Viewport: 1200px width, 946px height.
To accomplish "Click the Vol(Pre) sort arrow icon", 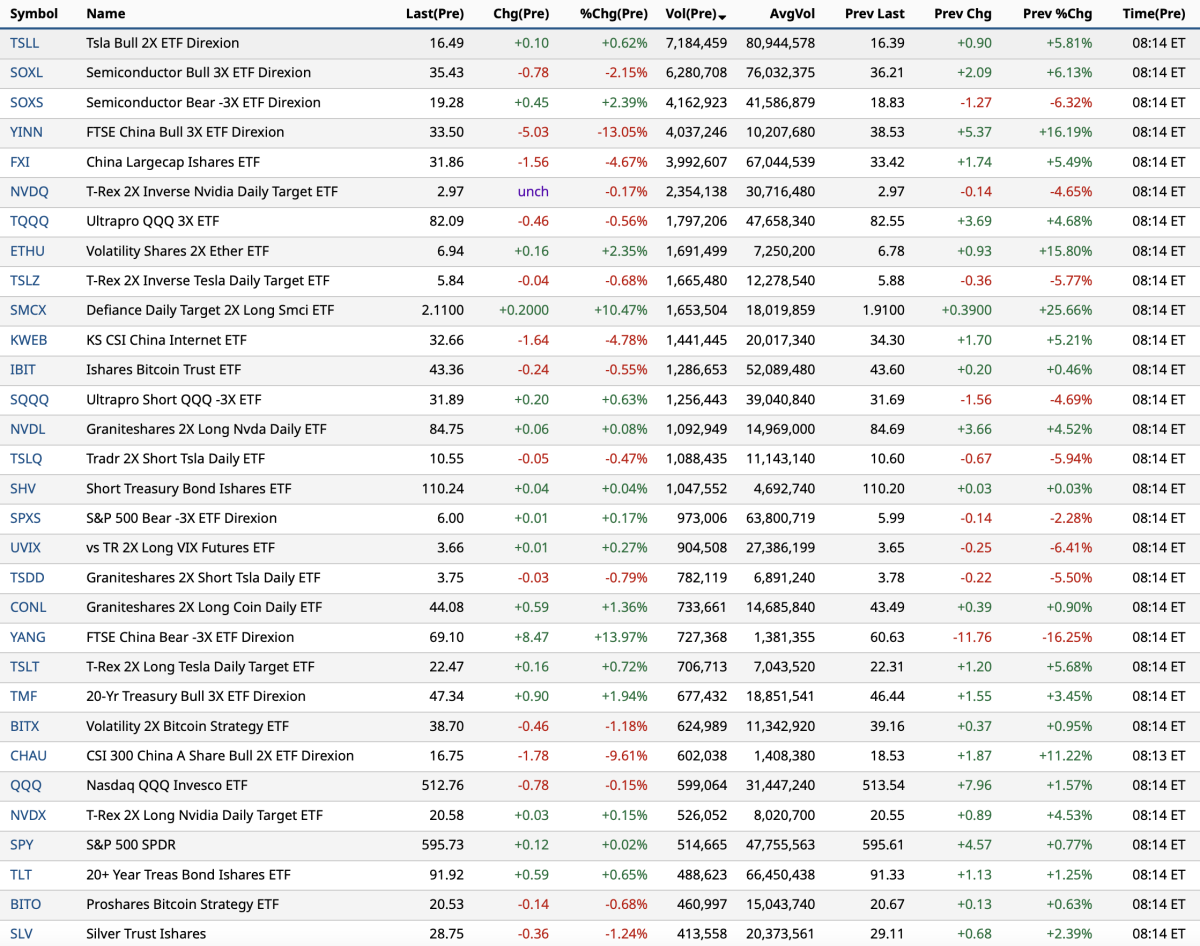I will tap(723, 15).
